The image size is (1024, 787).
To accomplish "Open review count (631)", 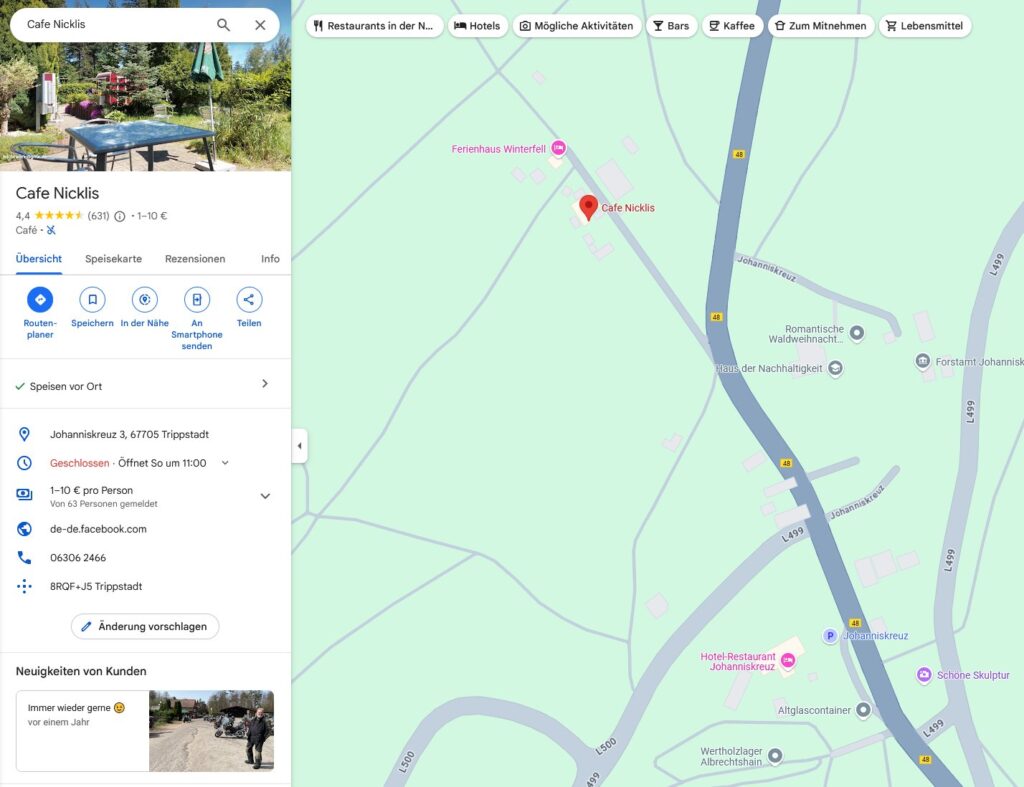I will 99,216.
